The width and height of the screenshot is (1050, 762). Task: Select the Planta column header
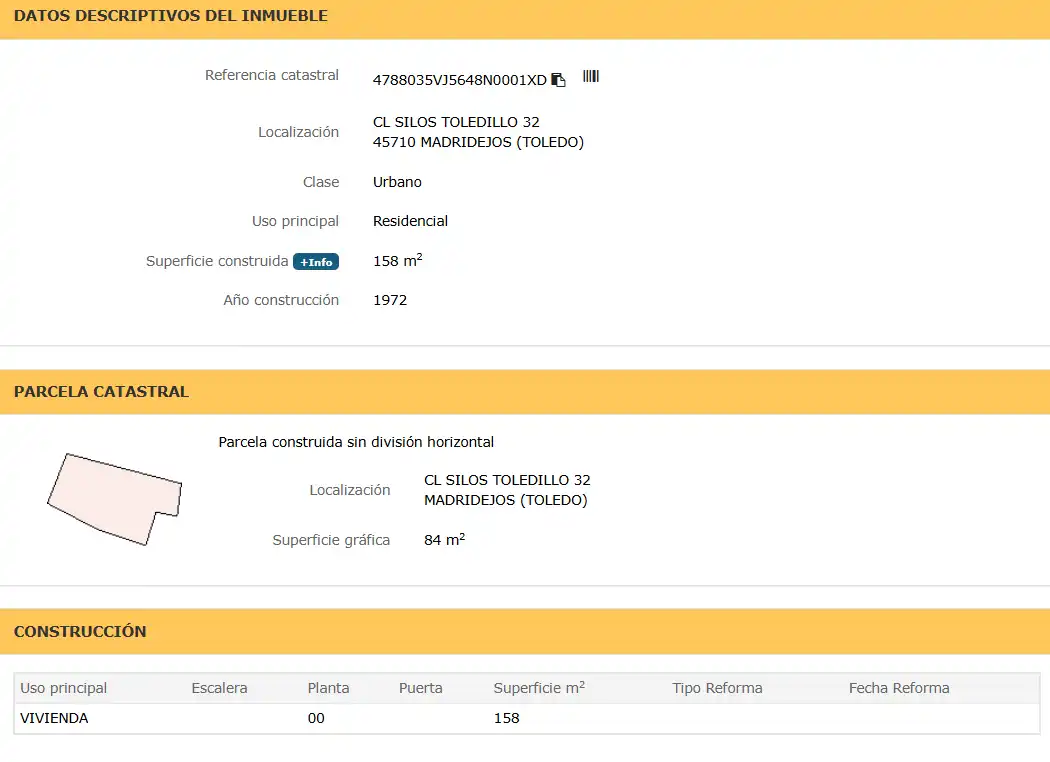tap(328, 688)
